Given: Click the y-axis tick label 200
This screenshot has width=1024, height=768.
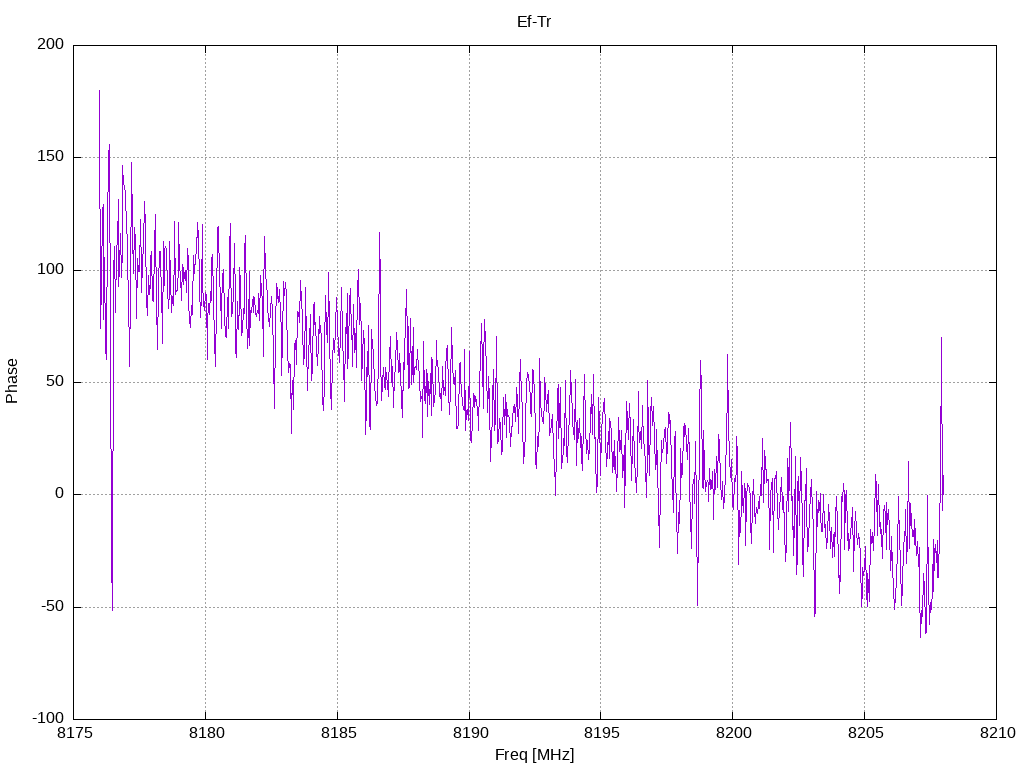Looking at the screenshot, I should 51,44.
